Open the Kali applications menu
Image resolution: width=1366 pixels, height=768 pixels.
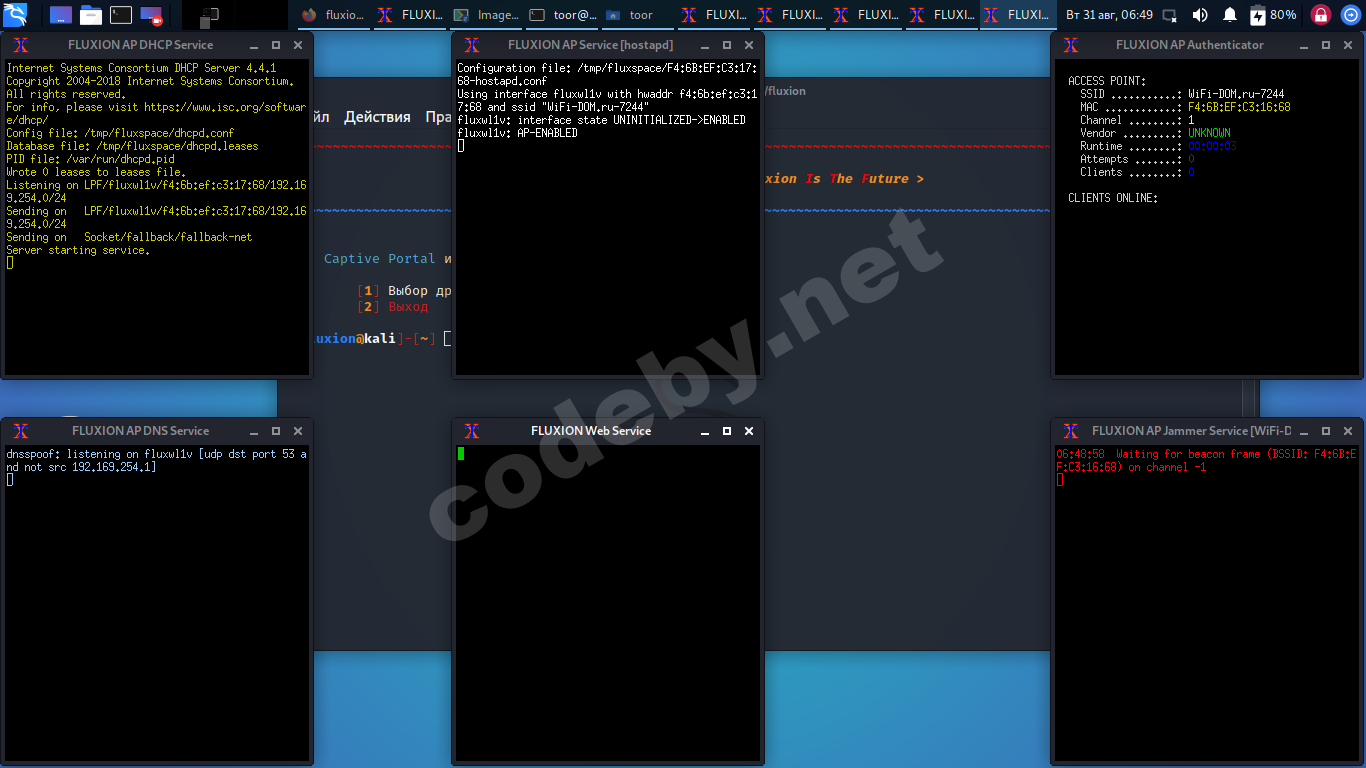click(x=15, y=15)
